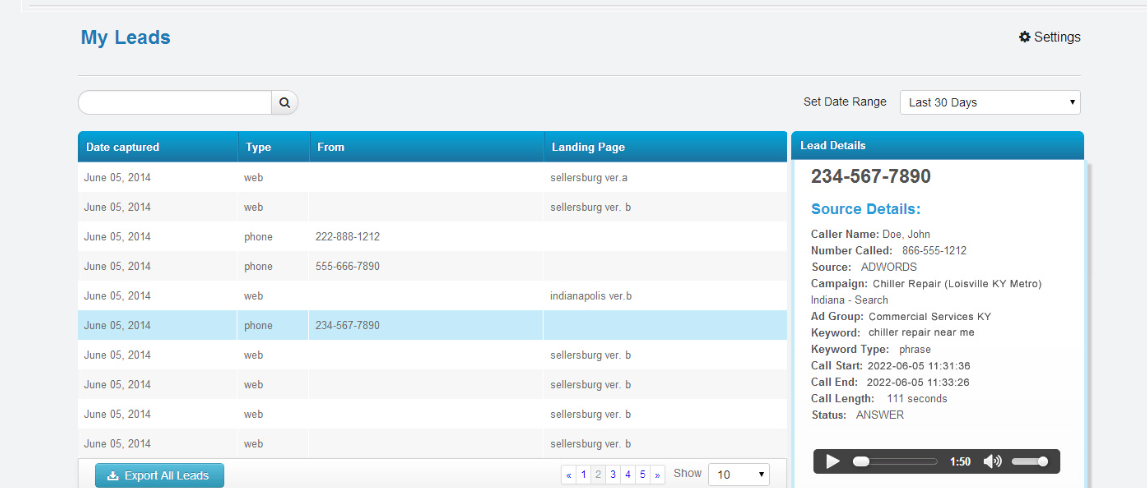Sort by Landing Page column header

point(665,147)
